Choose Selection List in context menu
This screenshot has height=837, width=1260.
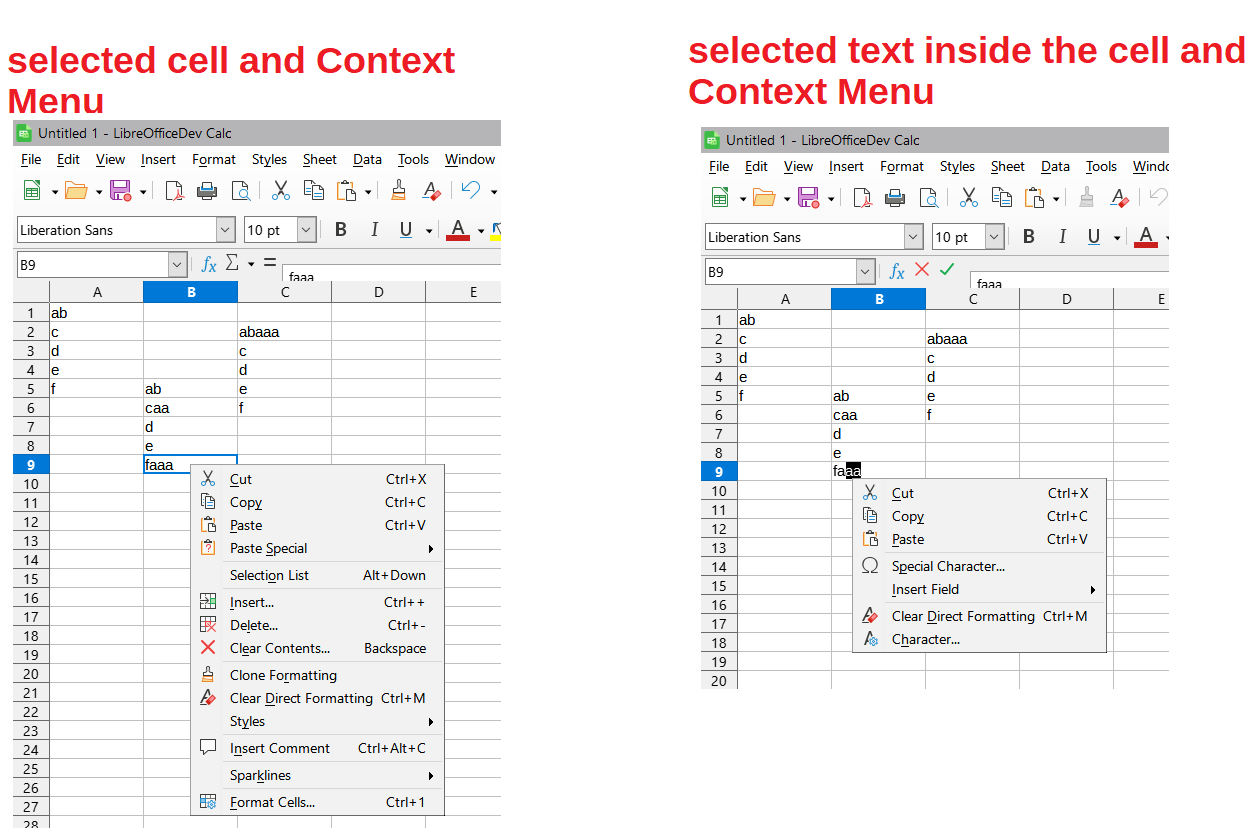point(317,575)
